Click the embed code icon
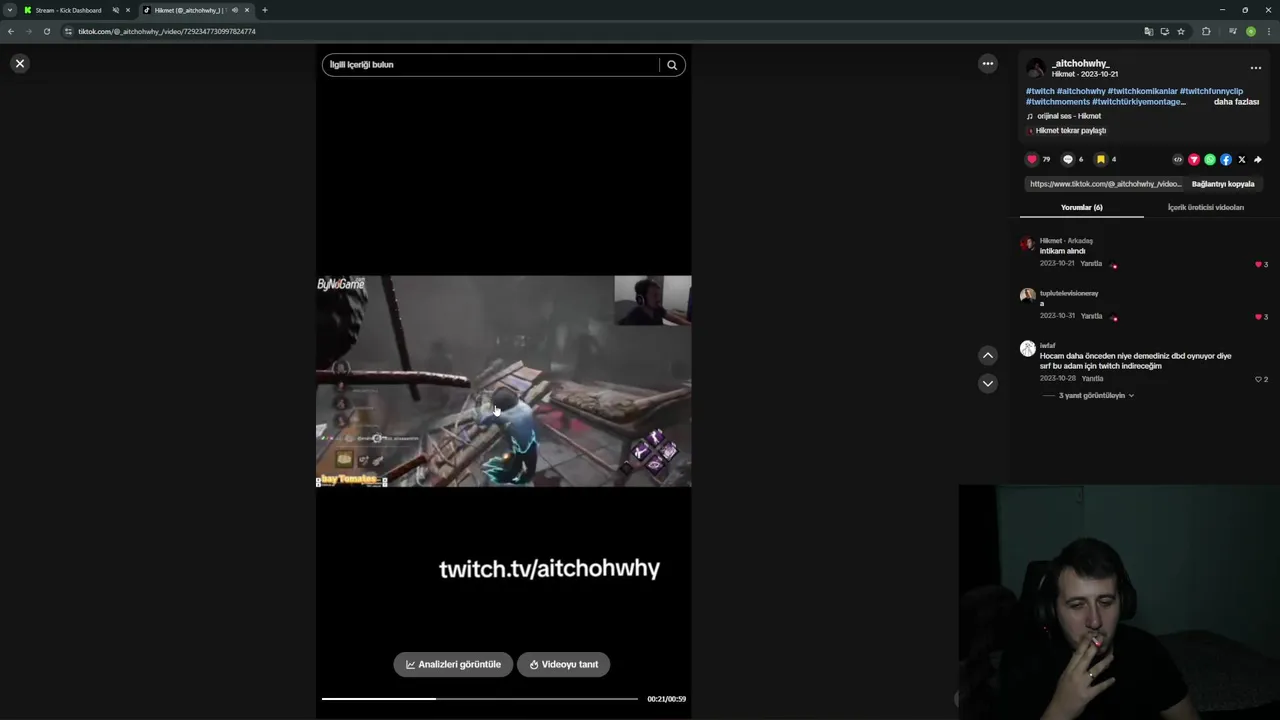 (1178, 159)
